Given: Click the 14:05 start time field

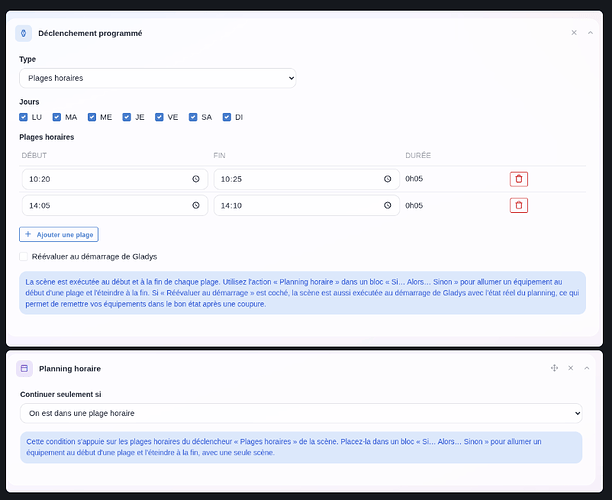Looking at the screenshot, I should tap(115, 205).
